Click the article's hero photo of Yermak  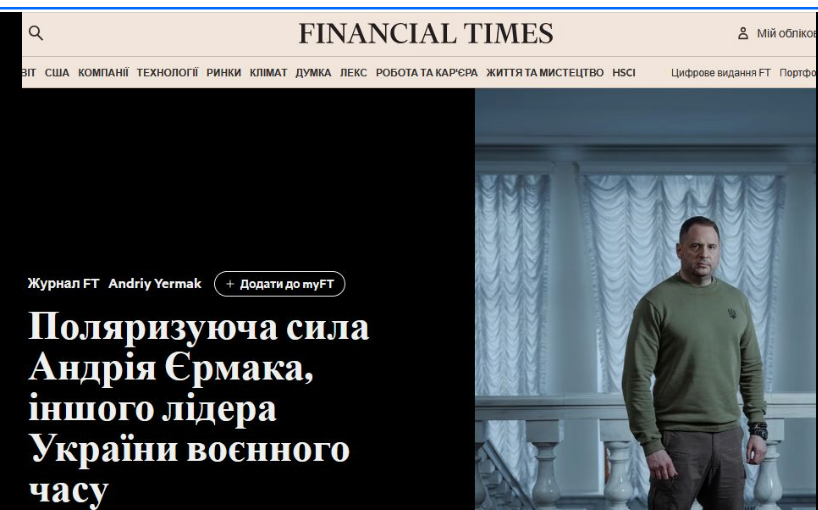click(645, 299)
